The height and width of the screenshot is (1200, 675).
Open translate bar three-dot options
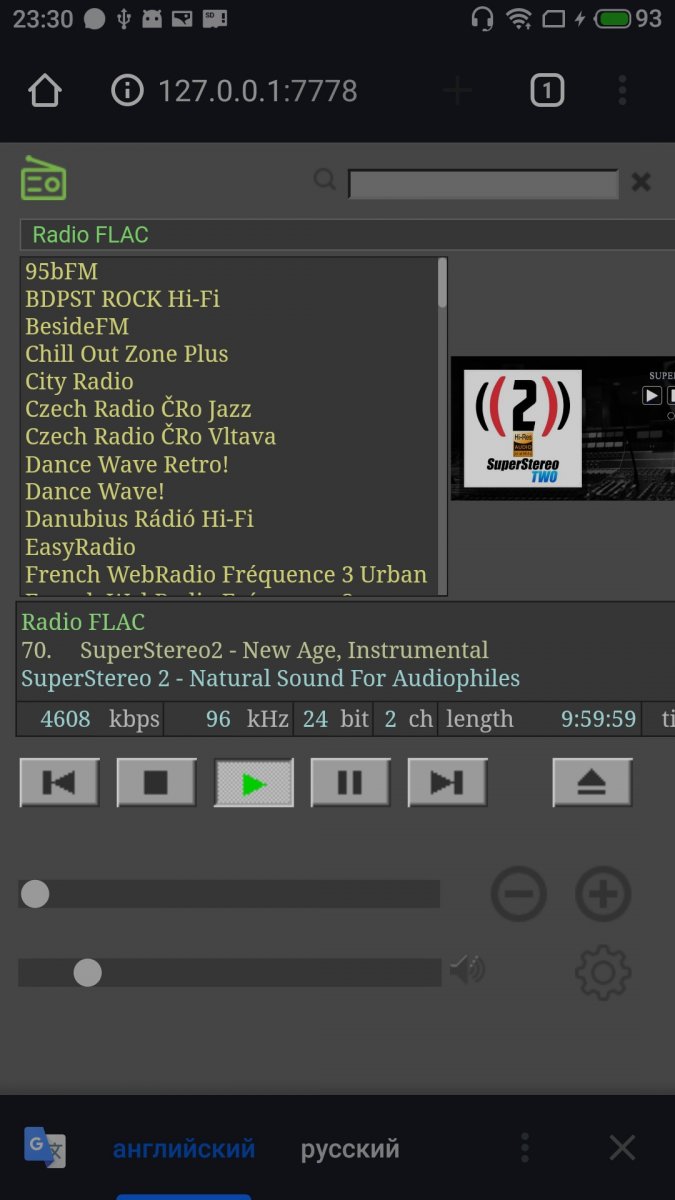pos(525,1148)
